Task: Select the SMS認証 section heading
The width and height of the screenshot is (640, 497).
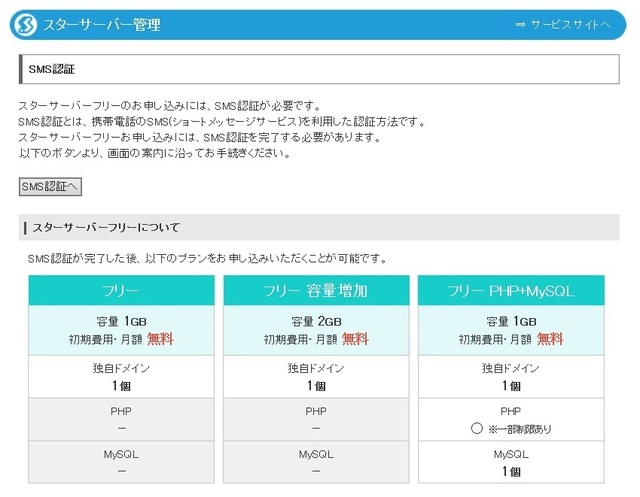Action: pos(52,69)
